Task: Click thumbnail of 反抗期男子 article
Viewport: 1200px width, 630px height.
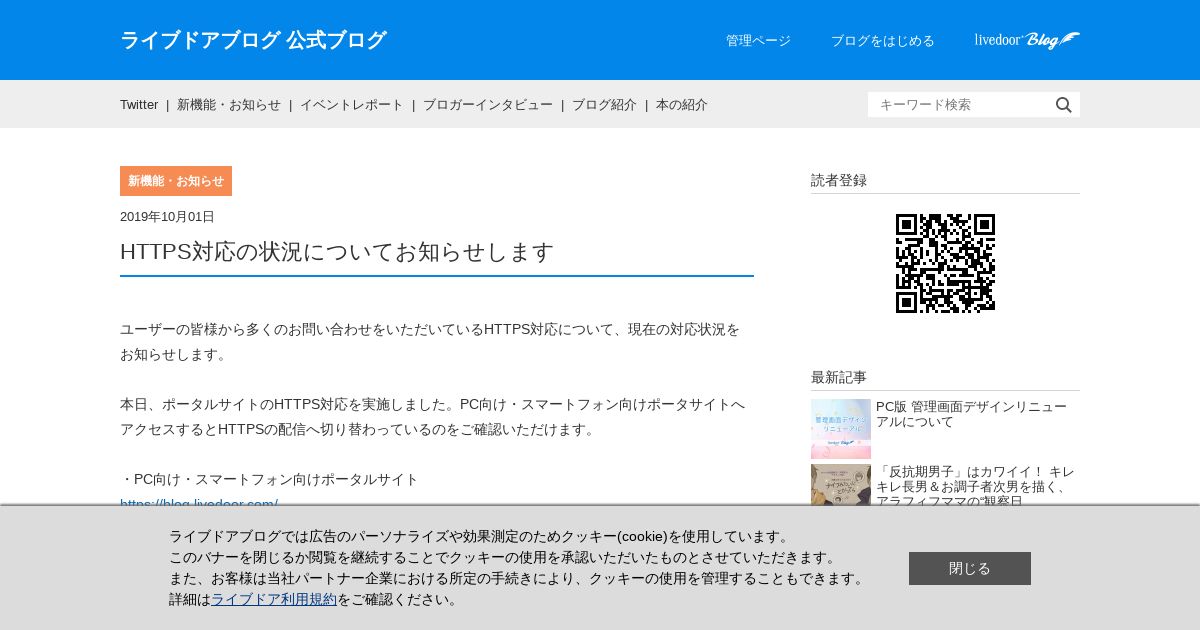Action: click(841, 485)
